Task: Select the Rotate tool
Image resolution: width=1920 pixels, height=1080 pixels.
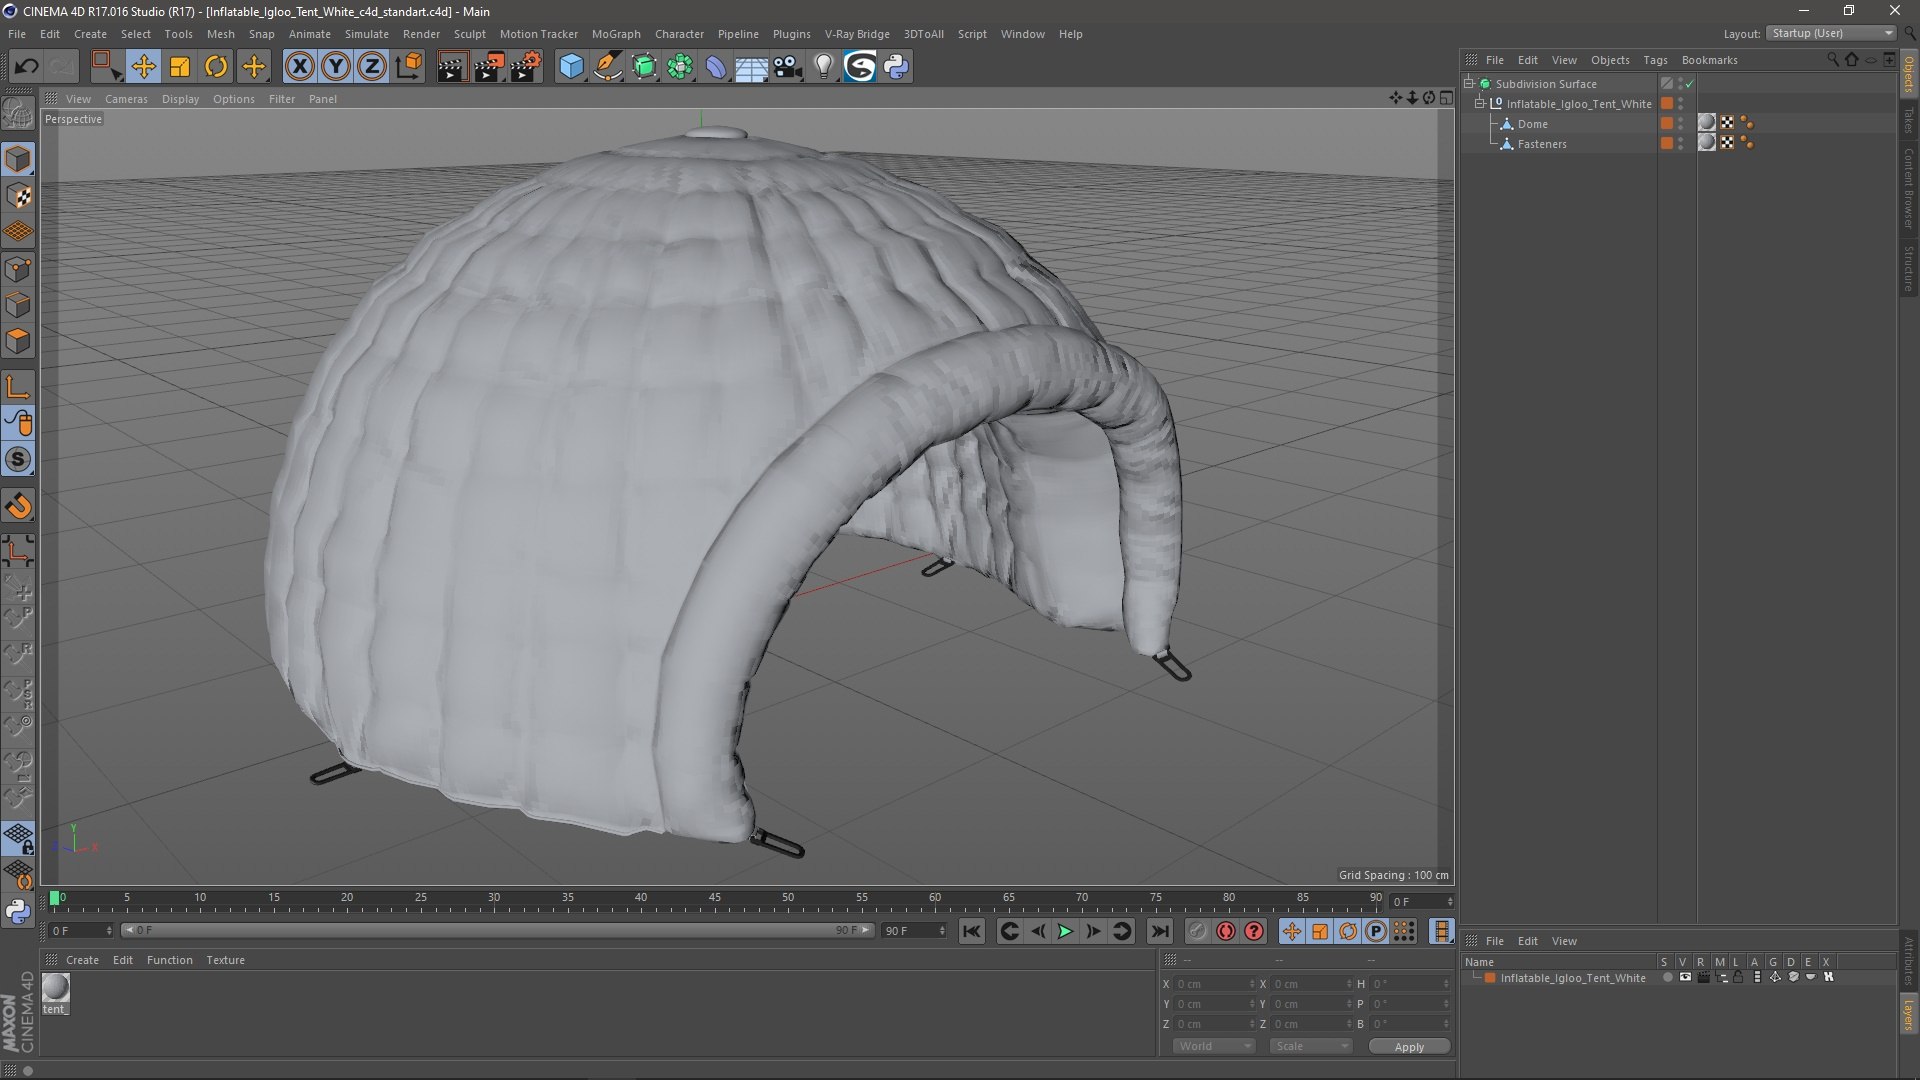Action: (216, 67)
